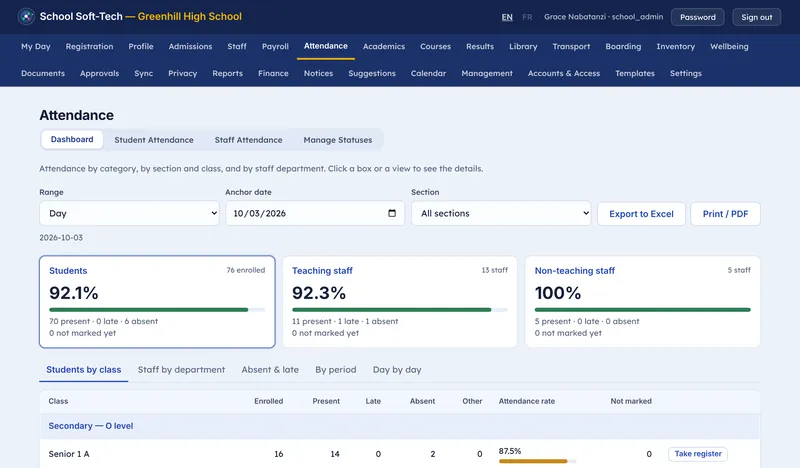Open the Absent & late tab
800x468 pixels.
[x=270, y=370]
